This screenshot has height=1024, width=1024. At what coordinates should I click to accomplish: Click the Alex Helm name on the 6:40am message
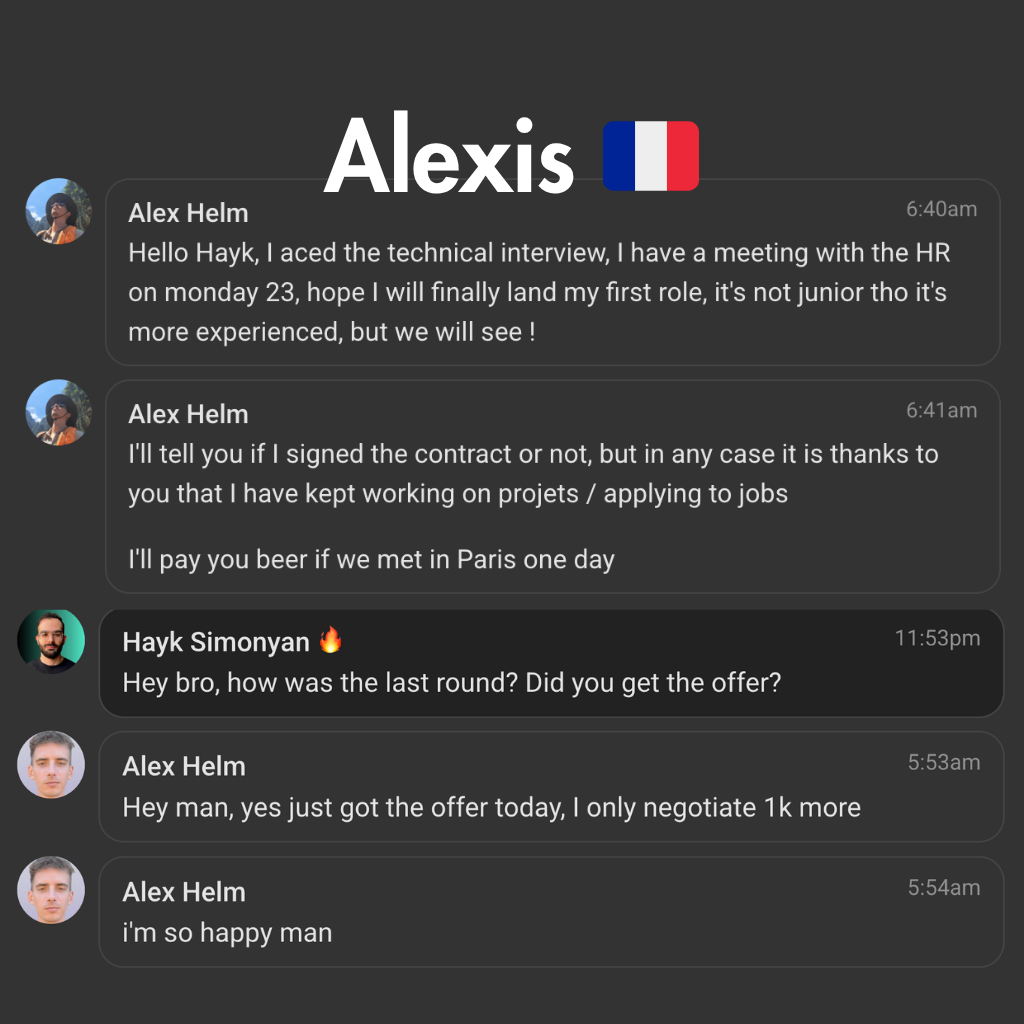[x=188, y=213]
